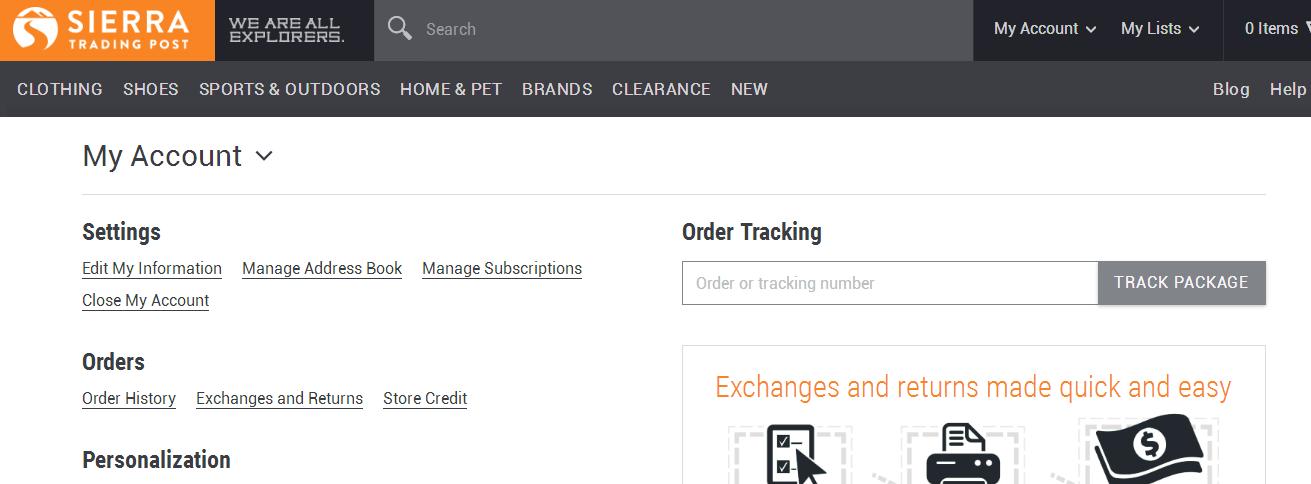Expand the My Account page title chevron
The width and height of the screenshot is (1311, 484).
[x=264, y=156]
